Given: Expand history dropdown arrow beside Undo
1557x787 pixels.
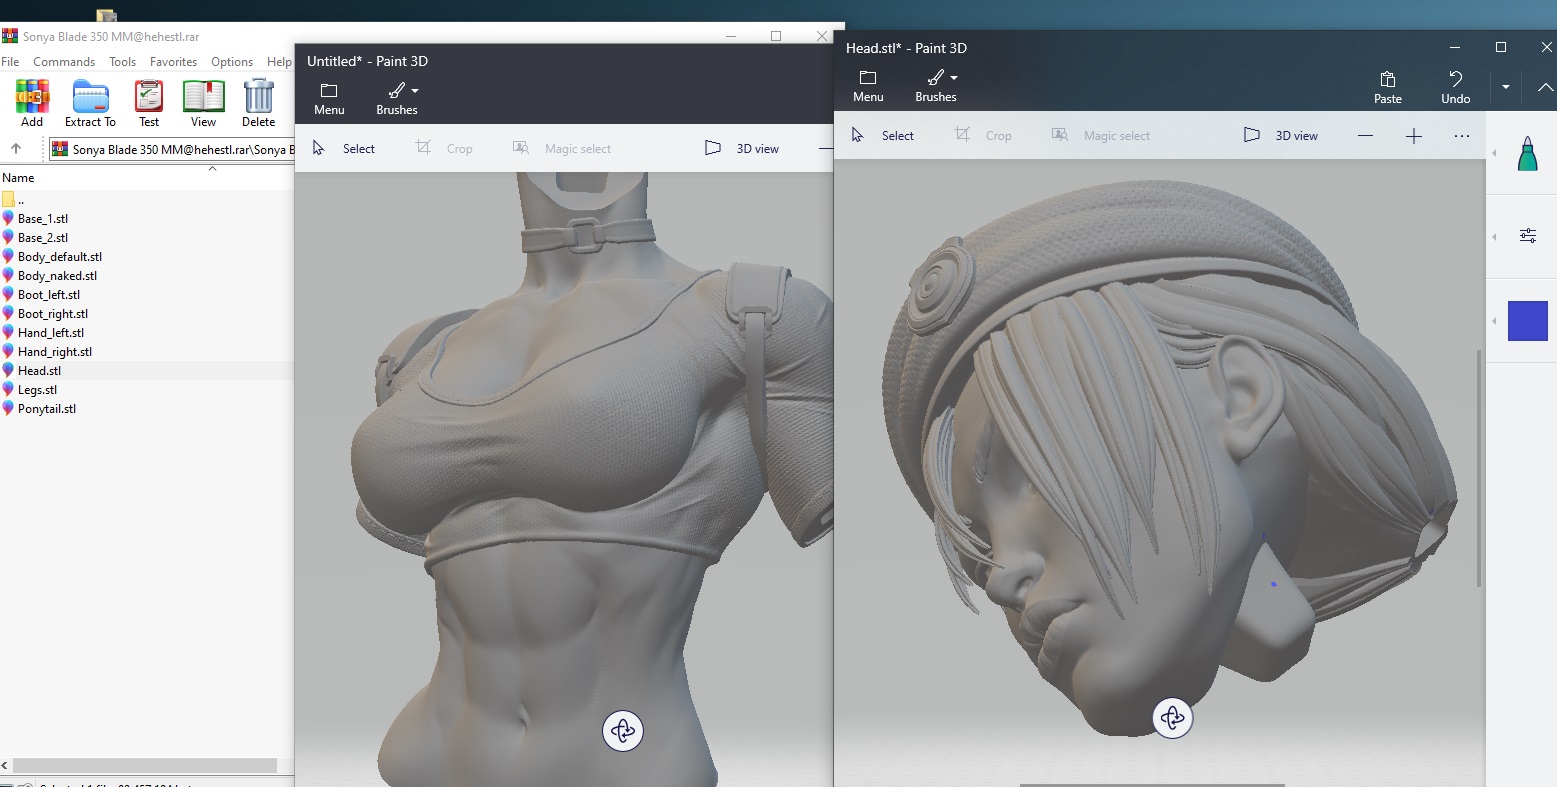Looking at the screenshot, I should click(1506, 87).
